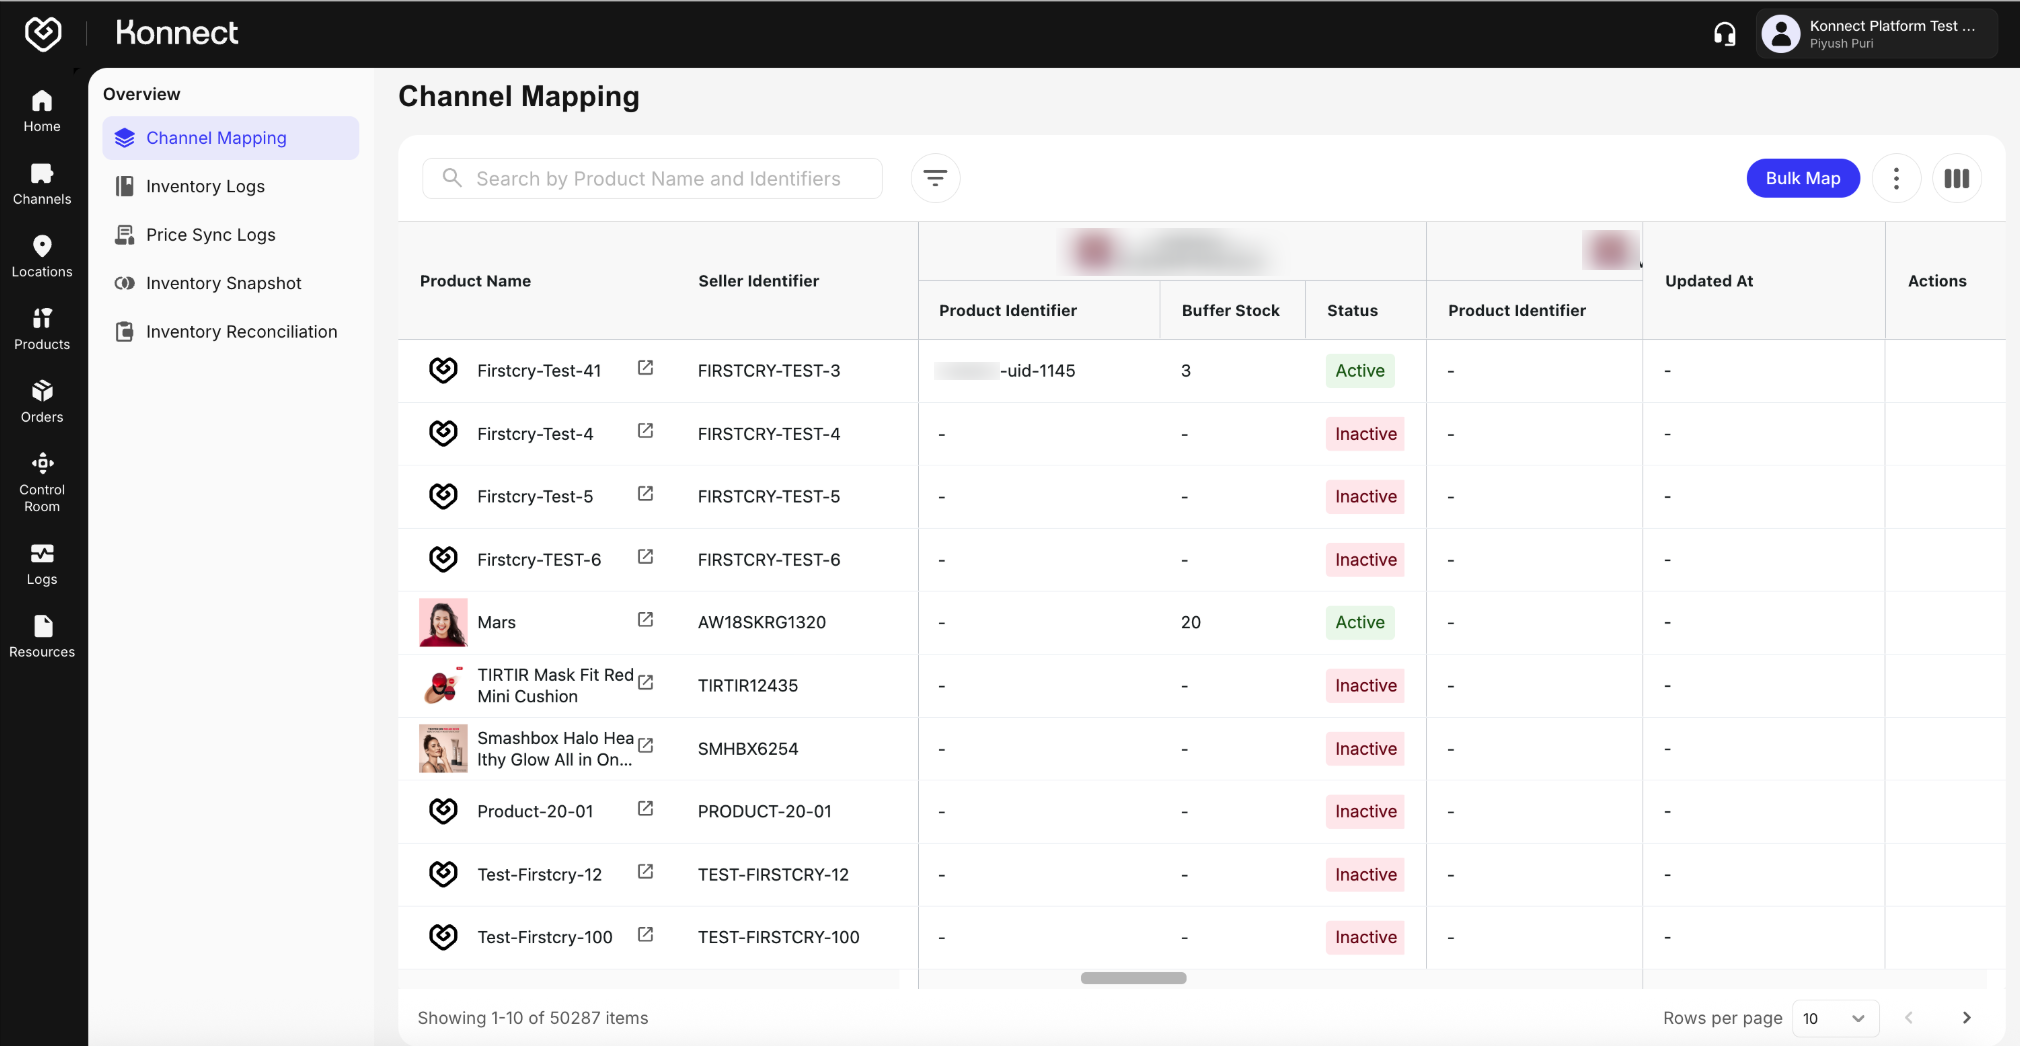Click the Mars product thumbnail
This screenshot has width=2020, height=1046.
pos(443,623)
